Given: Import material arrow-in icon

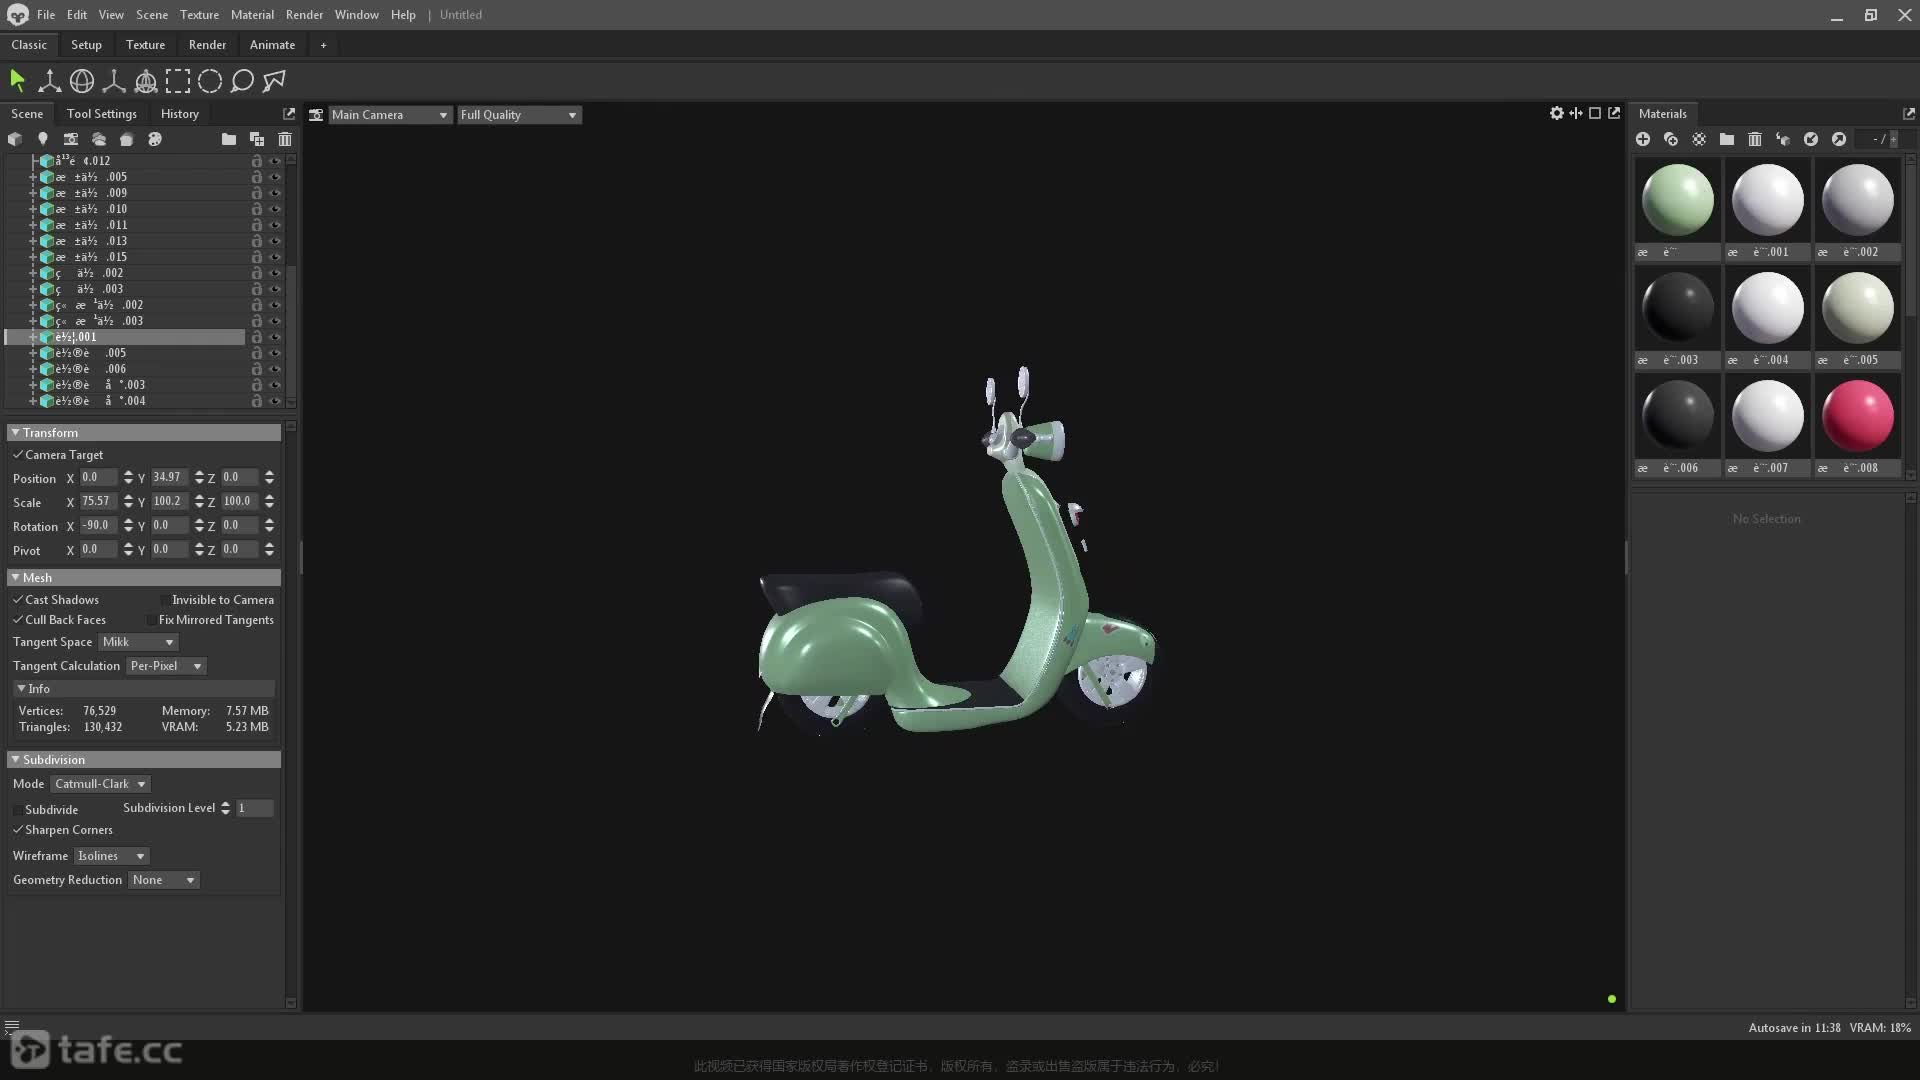Looking at the screenshot, I should click(1811, 139).
